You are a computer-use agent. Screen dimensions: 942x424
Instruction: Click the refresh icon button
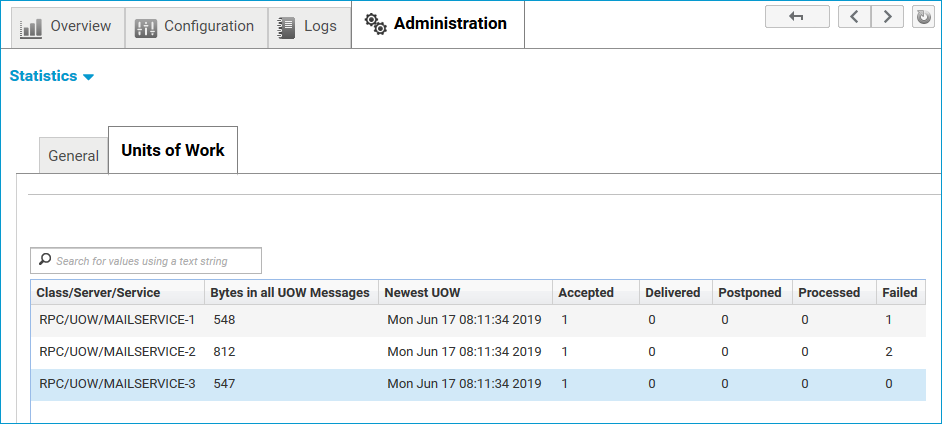click(x=923, y=17)
